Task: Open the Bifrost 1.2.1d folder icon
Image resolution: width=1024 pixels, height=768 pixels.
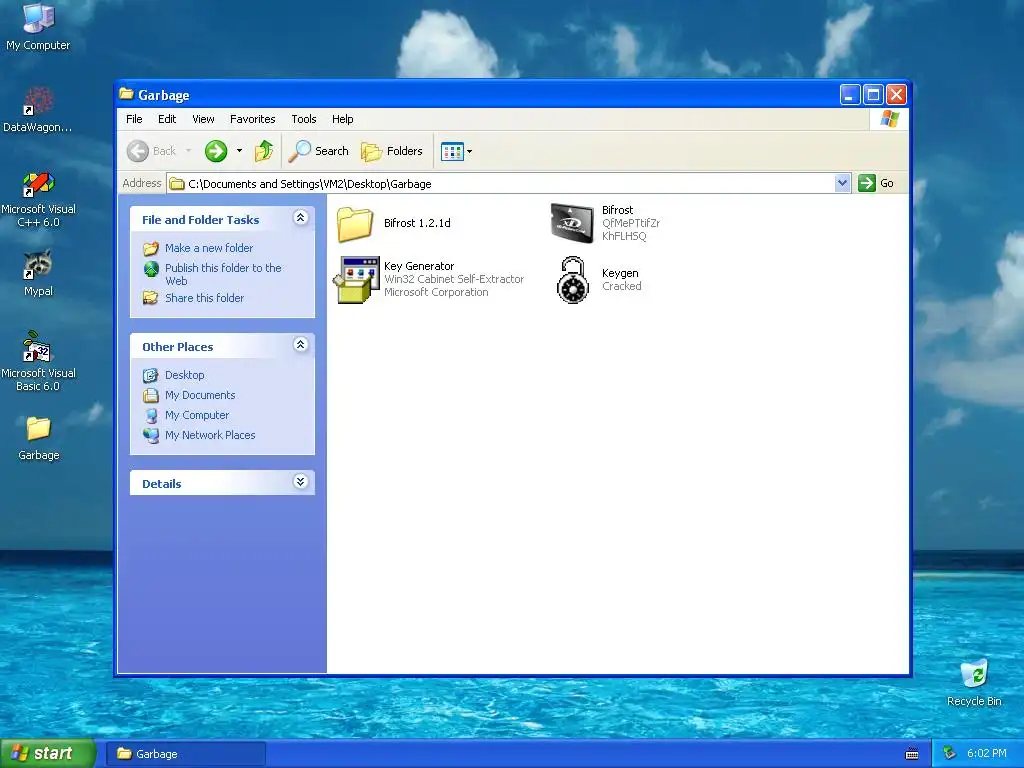Action: point(355,224)
